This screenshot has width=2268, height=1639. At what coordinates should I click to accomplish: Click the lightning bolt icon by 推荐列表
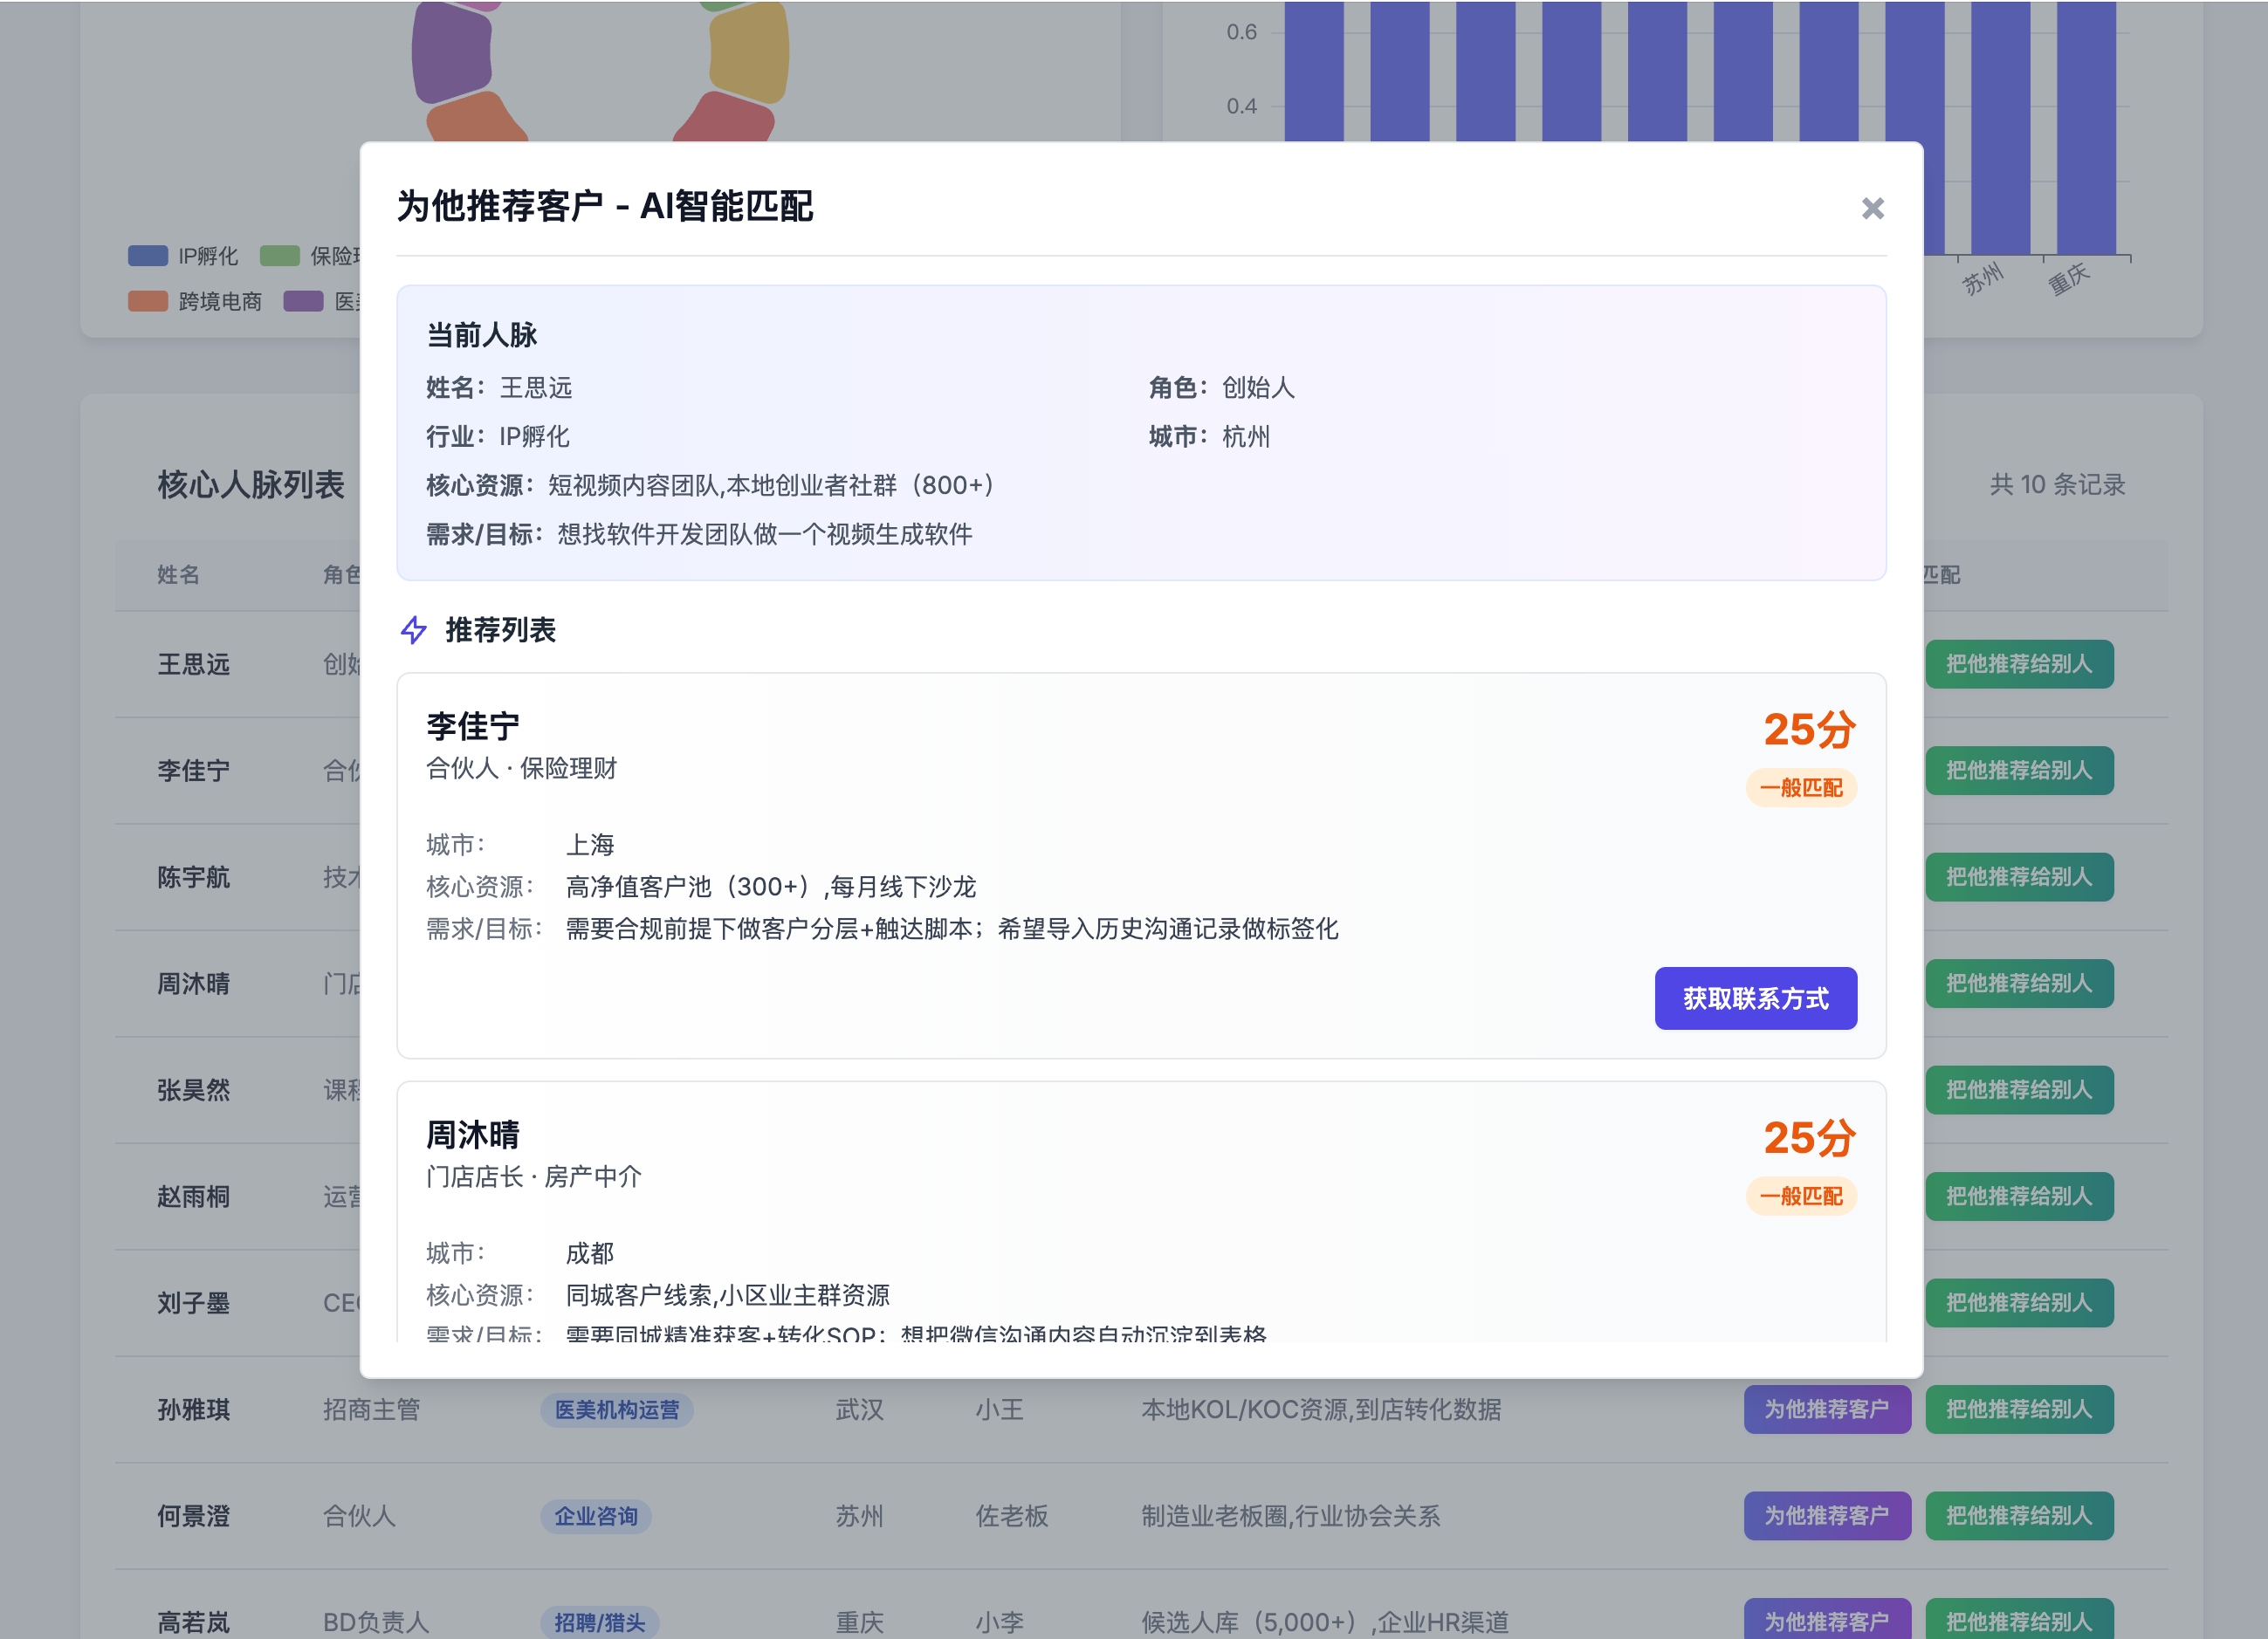coord(413,630)
